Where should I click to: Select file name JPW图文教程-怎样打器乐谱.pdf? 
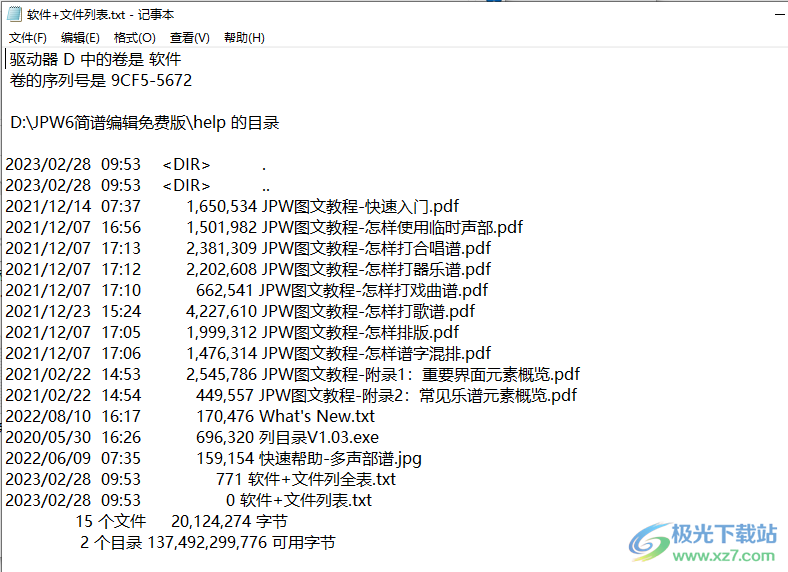pyautogui.click(x=376, y=270)
